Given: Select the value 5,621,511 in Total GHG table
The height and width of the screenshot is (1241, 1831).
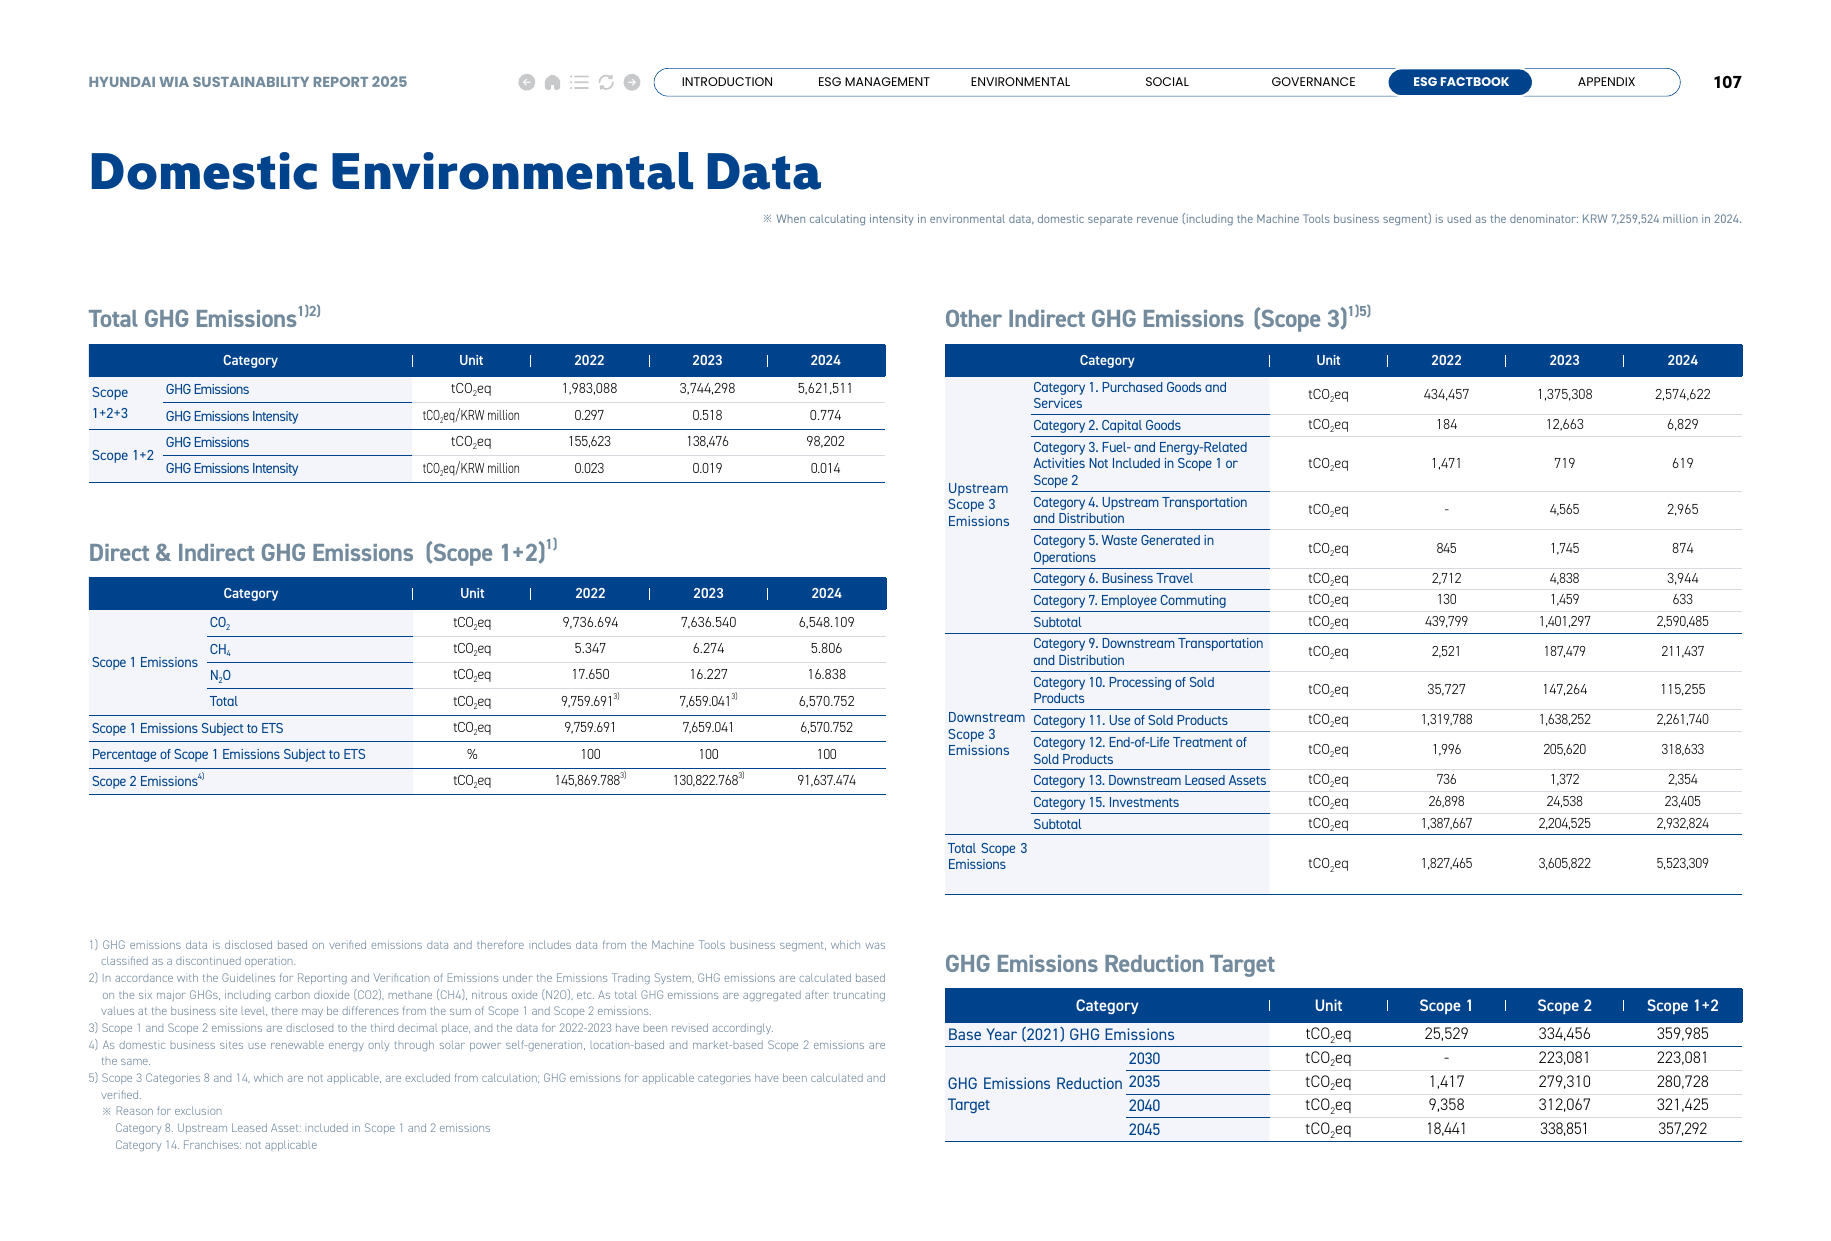Looking at the screenshot, I should pyautogui.click(x=825, y=389).
